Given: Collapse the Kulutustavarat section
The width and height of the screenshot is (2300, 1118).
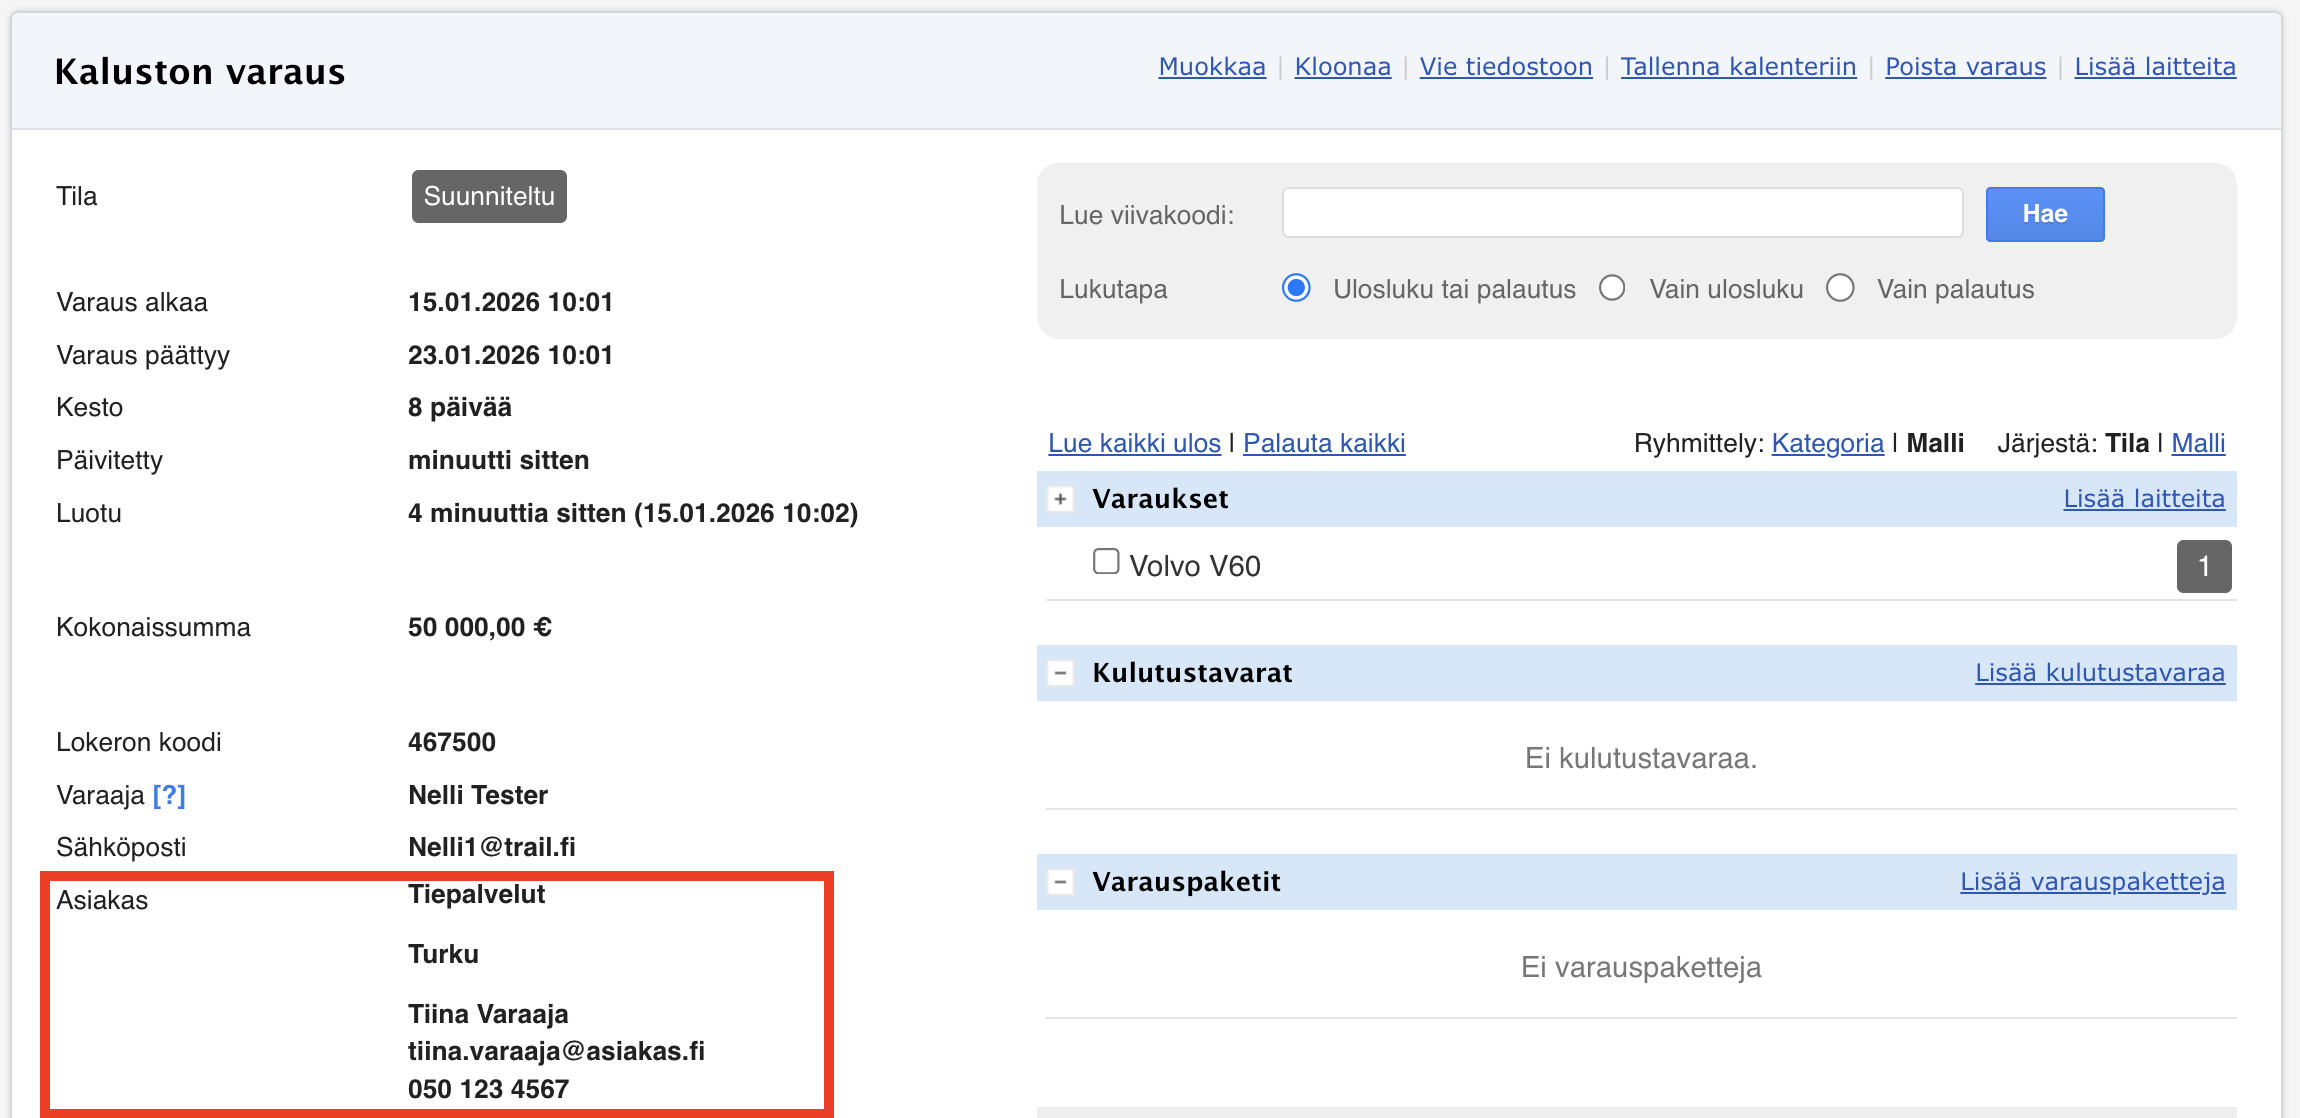Looking at the screenshot, I should pyautogui.click(x=1060, y=673).
